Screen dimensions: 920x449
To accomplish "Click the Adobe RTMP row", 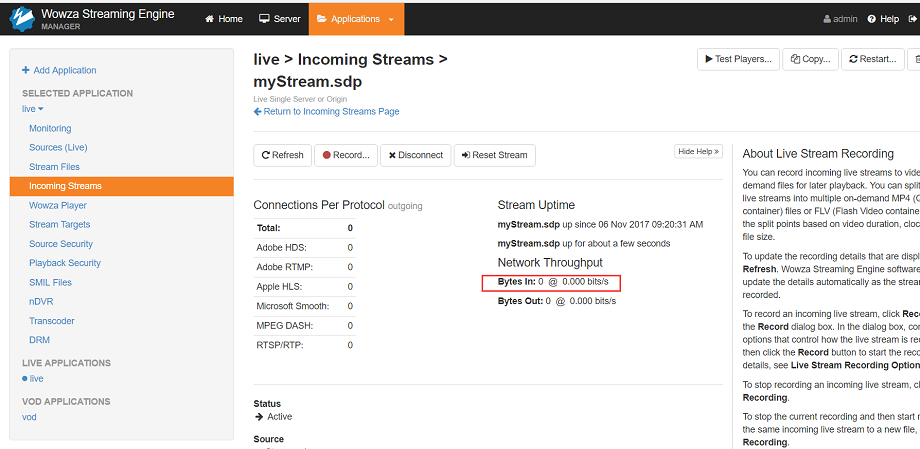I will click(x=305, y=267).
